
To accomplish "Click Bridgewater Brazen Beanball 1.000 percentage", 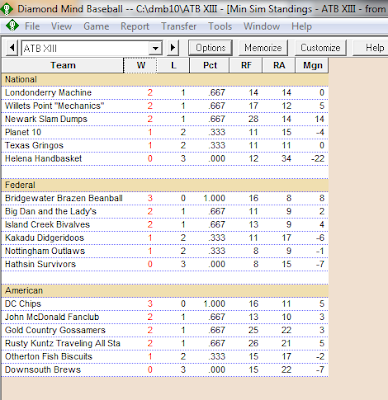I will click(x=214, y=198).
